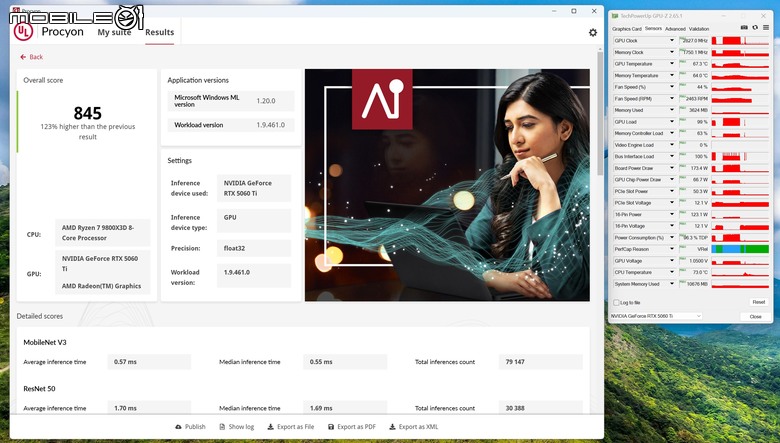Click the GPU-Z title bar app icon
The image size is (780, 443).
point(615,16)
